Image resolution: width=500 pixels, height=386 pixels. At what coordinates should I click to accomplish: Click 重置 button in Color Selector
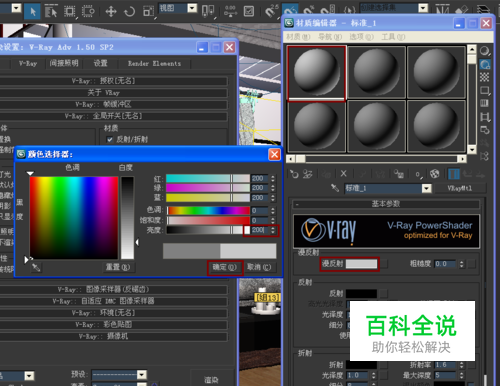118,267
